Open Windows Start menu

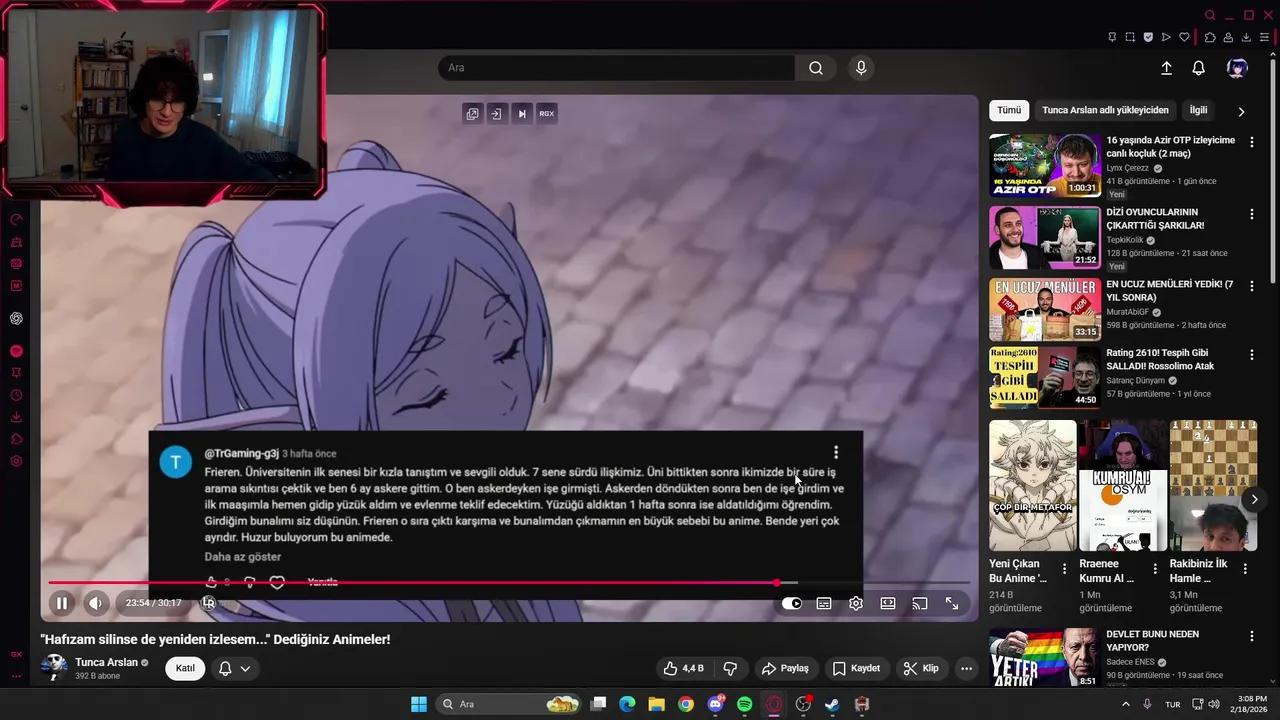pyautogui.click(x=419, y=704)
